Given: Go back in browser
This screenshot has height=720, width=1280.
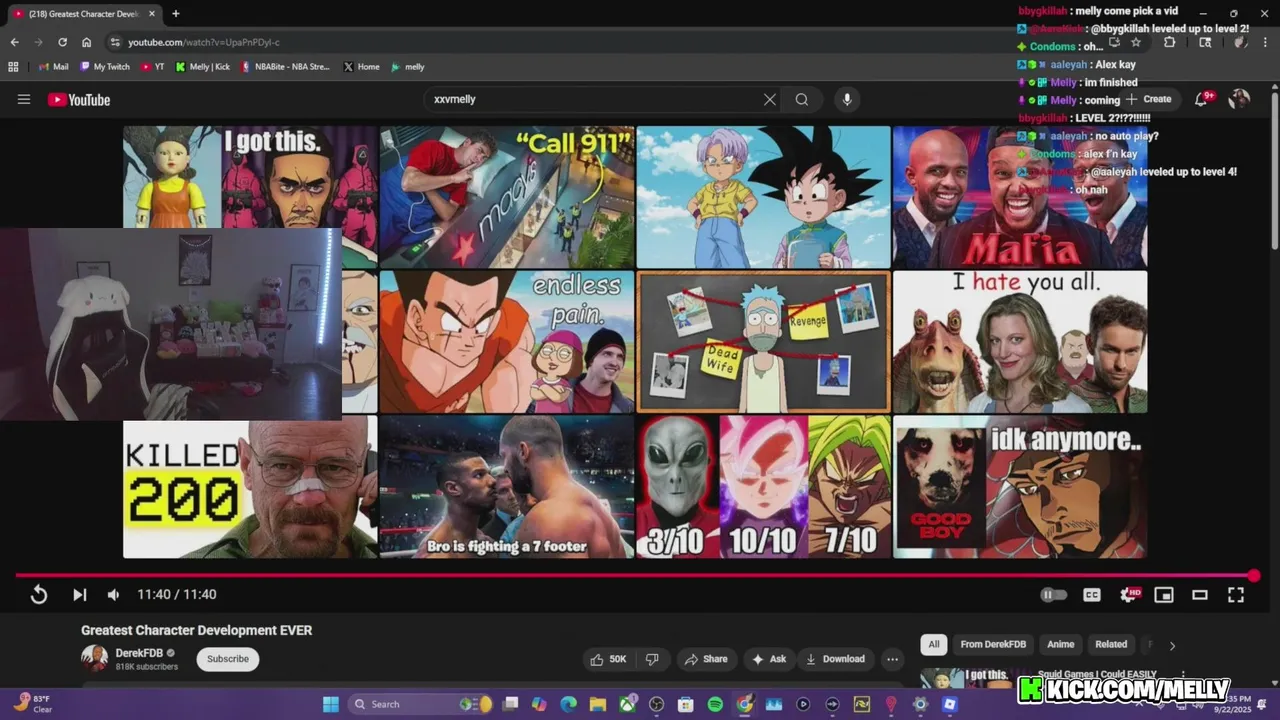Looking at the screenshot, I should [x=14, y=42].
